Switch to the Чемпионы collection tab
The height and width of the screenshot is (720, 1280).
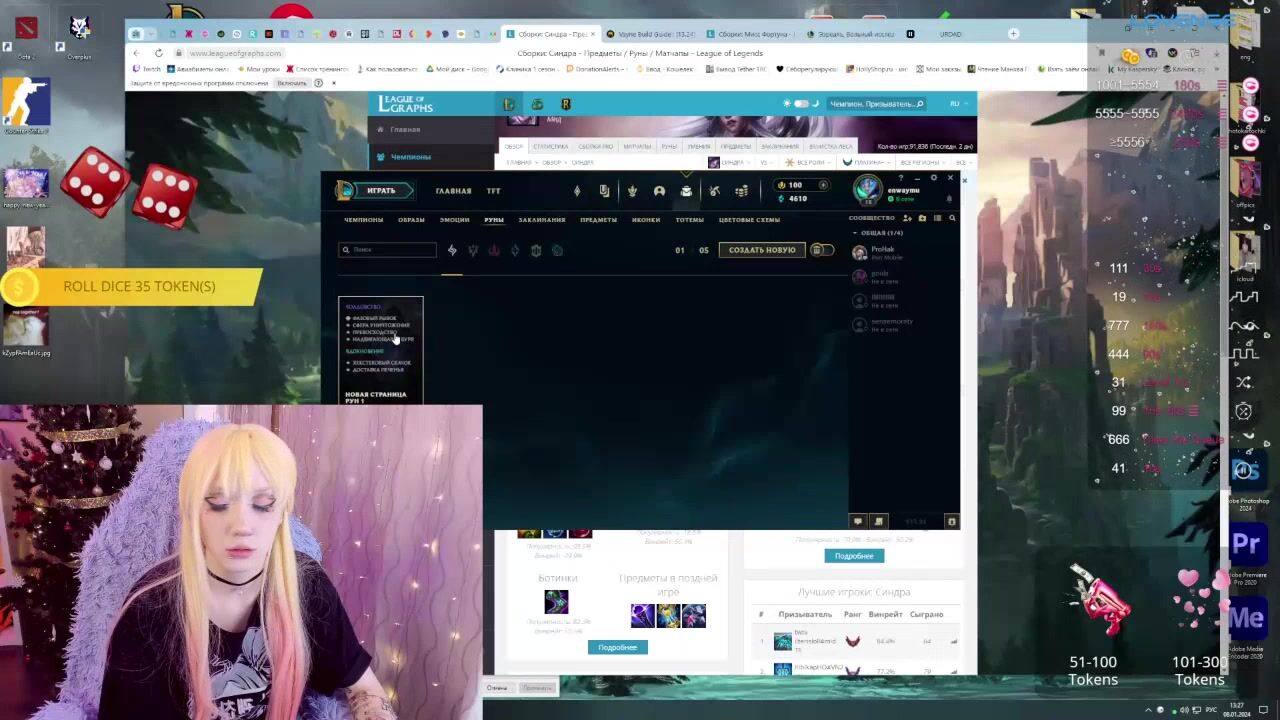pyautogui.click(x=363, y=220)
